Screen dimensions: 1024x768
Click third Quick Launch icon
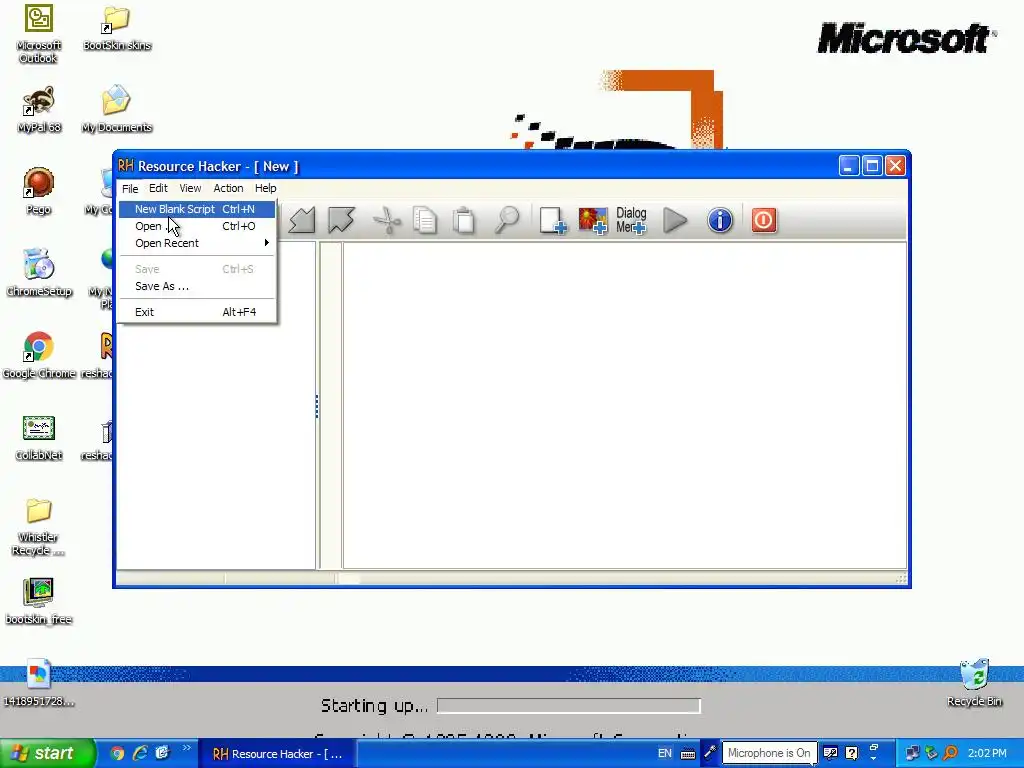tap(162, 753)
